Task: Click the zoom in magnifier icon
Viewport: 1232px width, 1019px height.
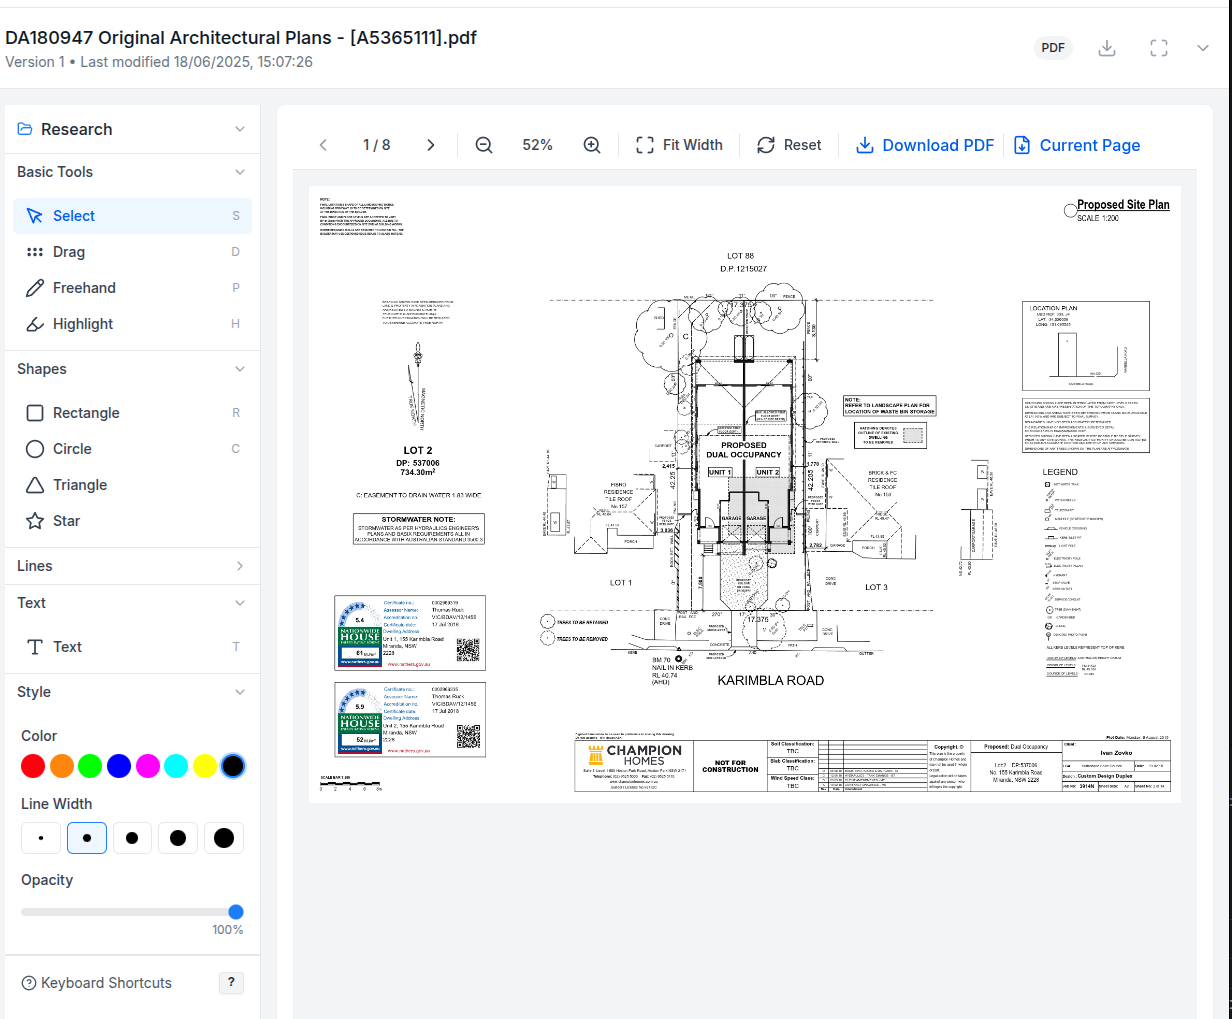Action: coord(592,145)
